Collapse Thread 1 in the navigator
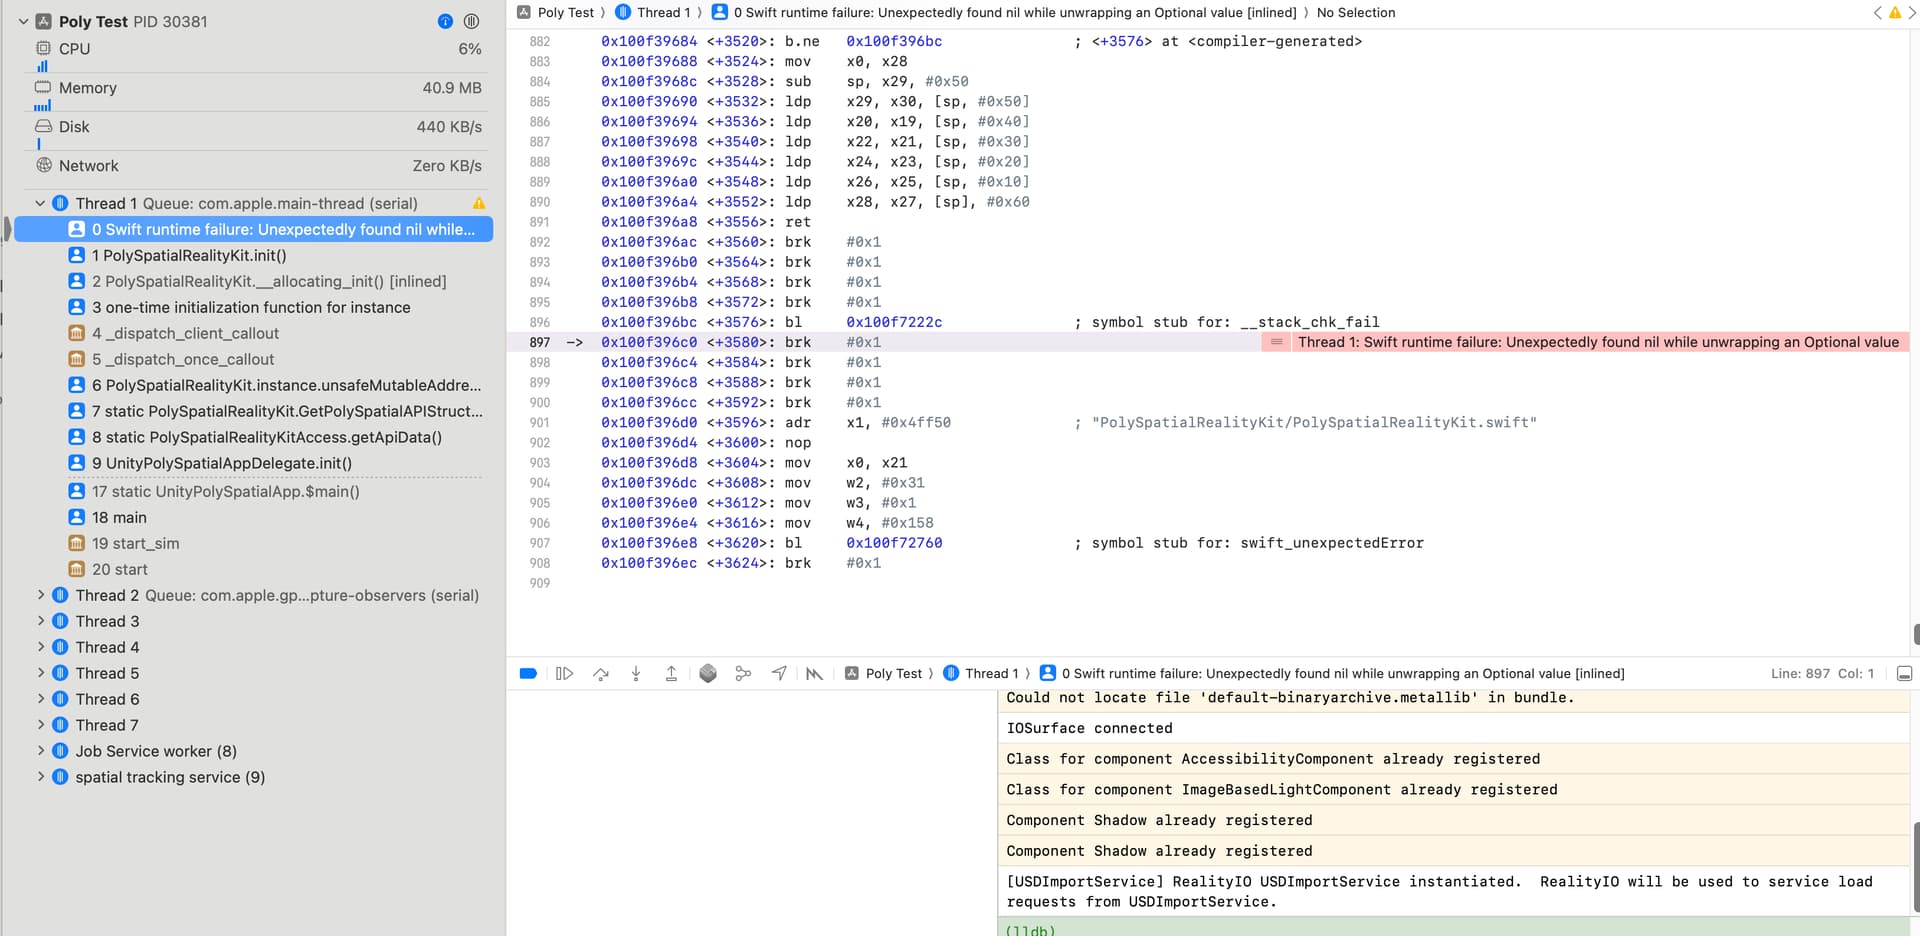 click(40, 203)
